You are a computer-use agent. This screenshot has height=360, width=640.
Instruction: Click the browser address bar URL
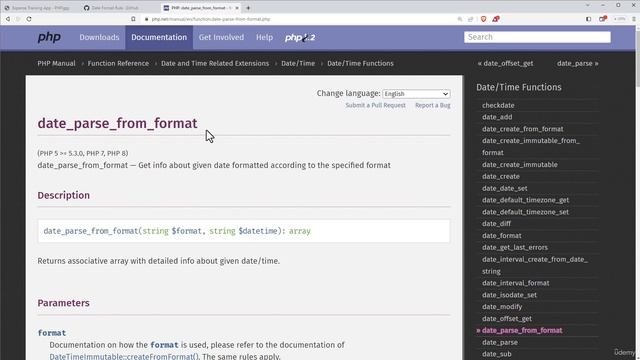click(211, 19)
